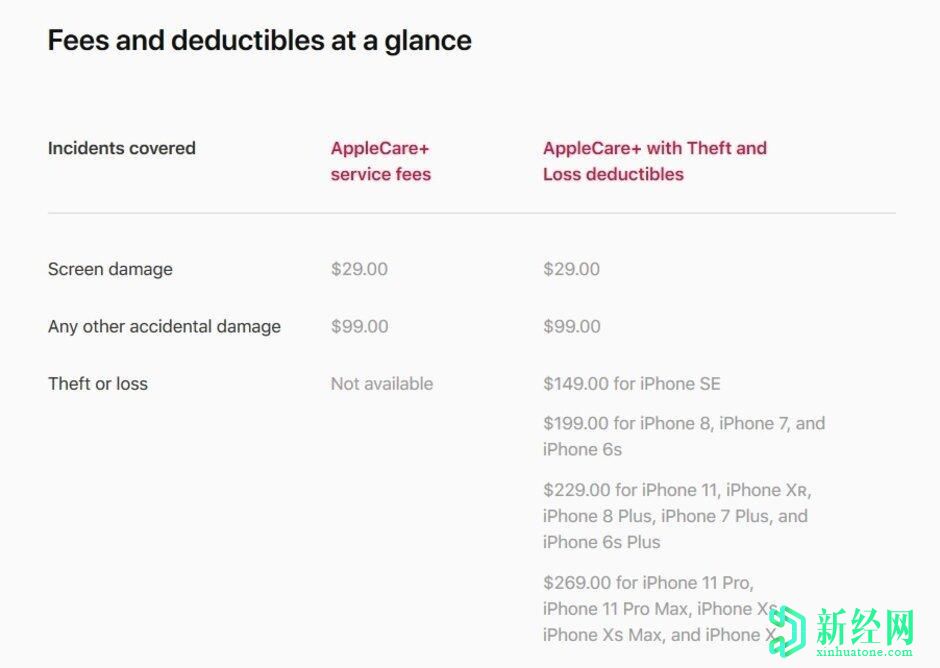Click the $29.00 Theft and Loss deductible
The image size is (940, 668).
click(571, 269)
